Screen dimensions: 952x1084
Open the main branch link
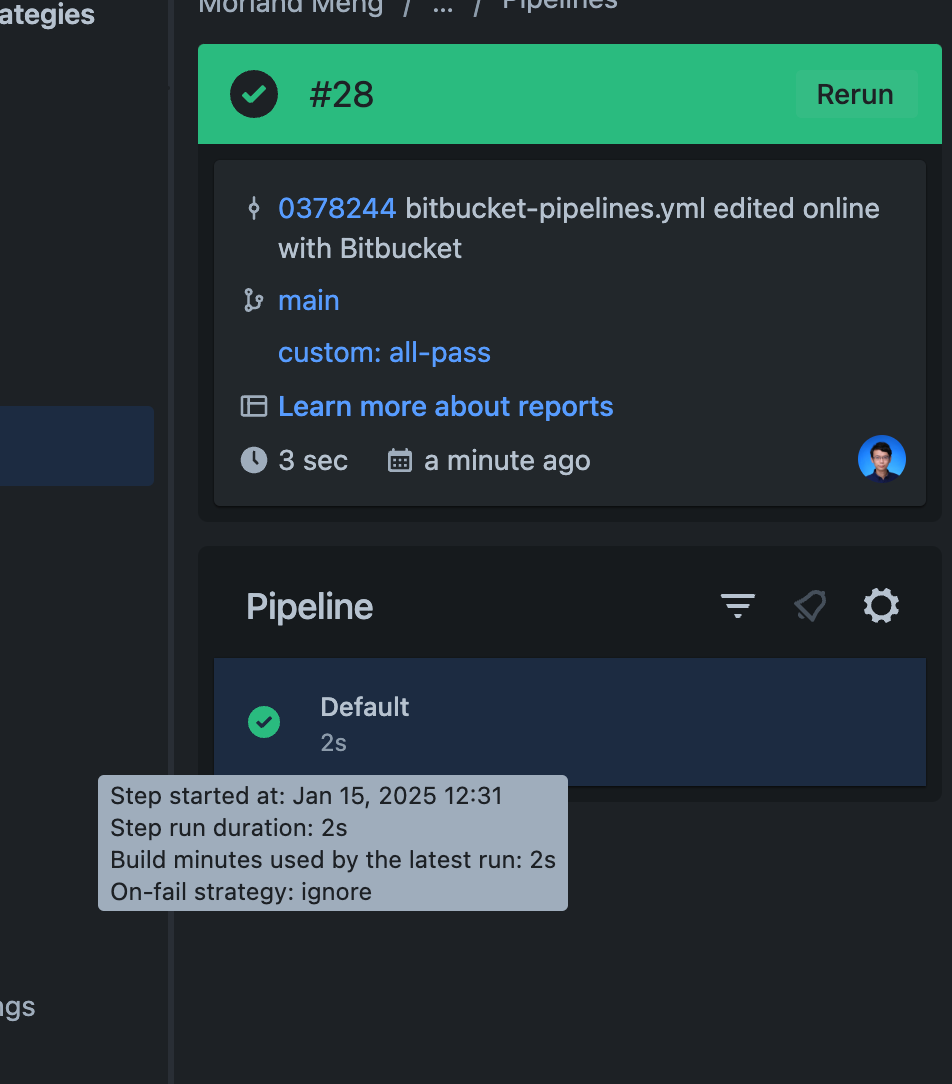click(x=308, y=299)
